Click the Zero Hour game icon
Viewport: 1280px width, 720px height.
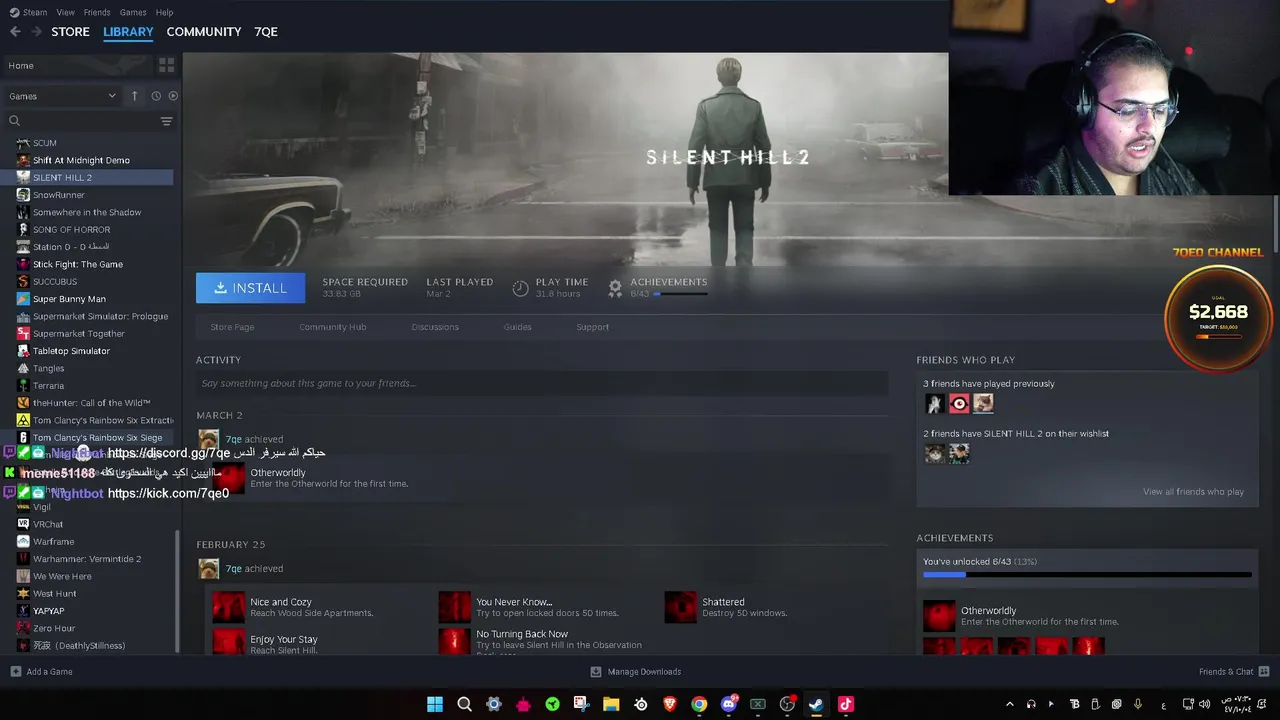(x=23, y=628)
